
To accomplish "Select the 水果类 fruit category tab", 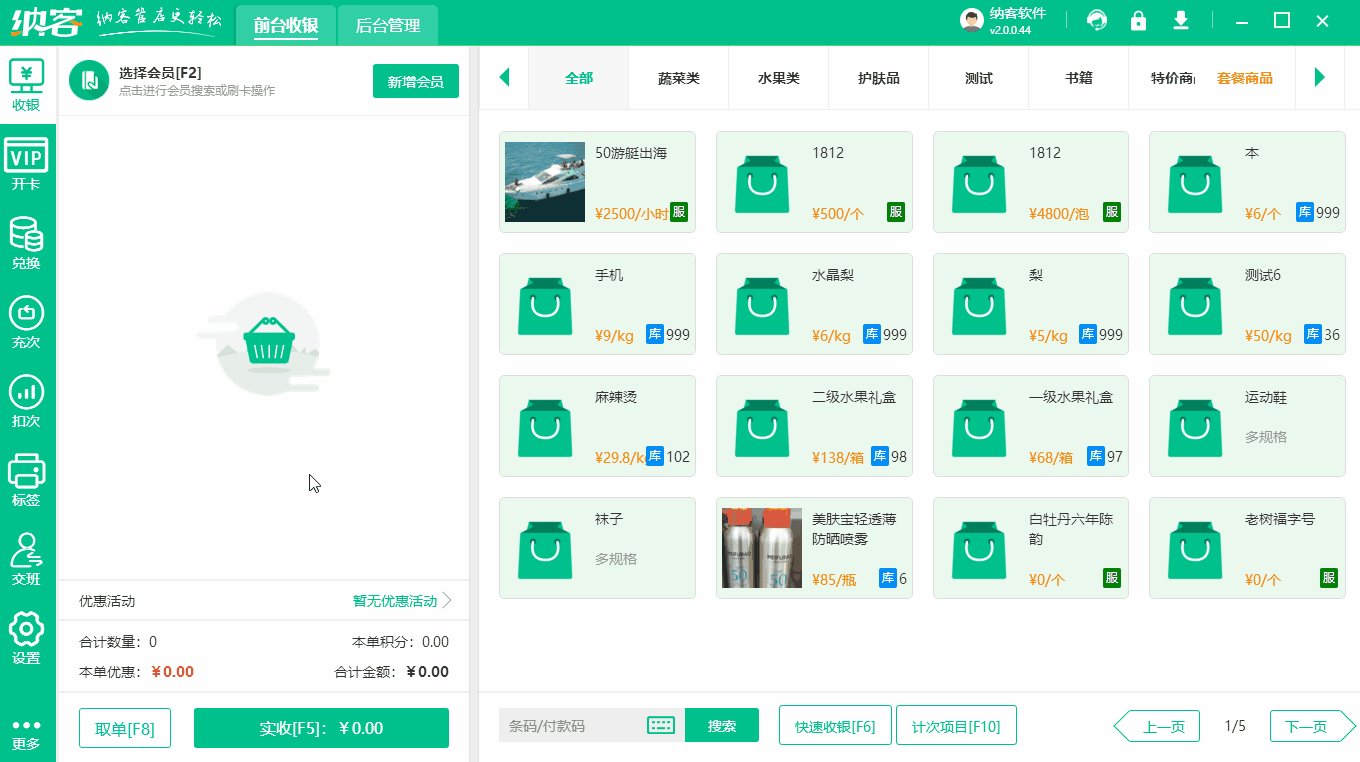I will [x=778, y=77].
